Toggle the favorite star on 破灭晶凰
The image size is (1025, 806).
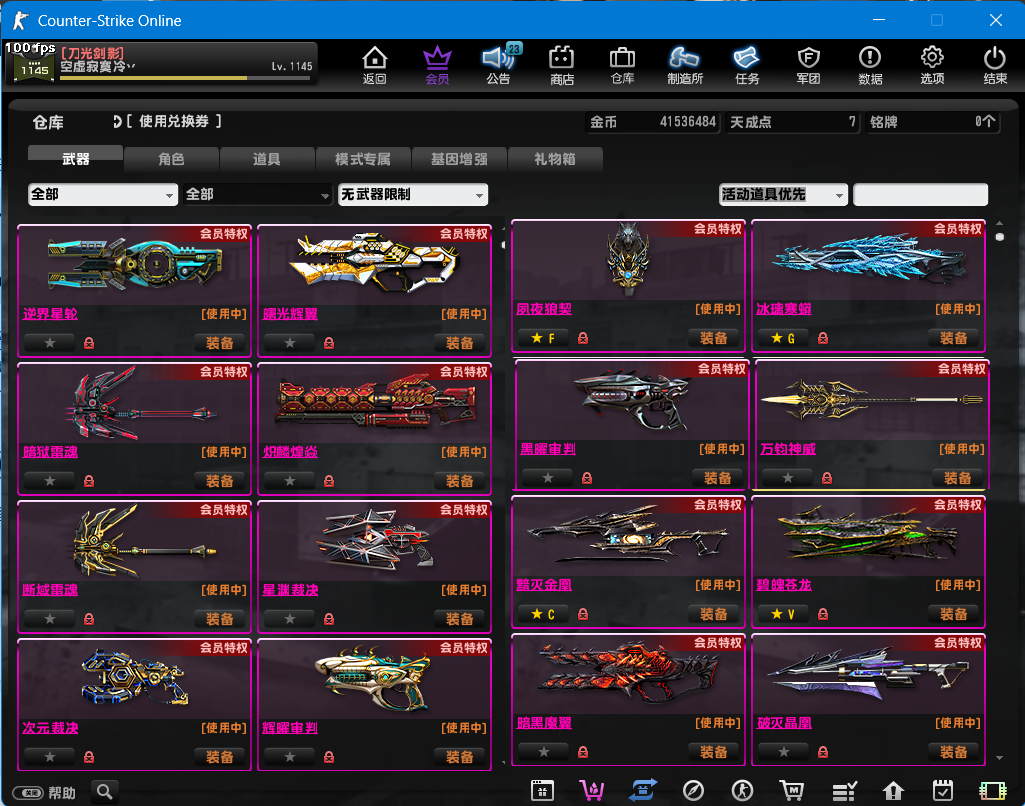783,752
